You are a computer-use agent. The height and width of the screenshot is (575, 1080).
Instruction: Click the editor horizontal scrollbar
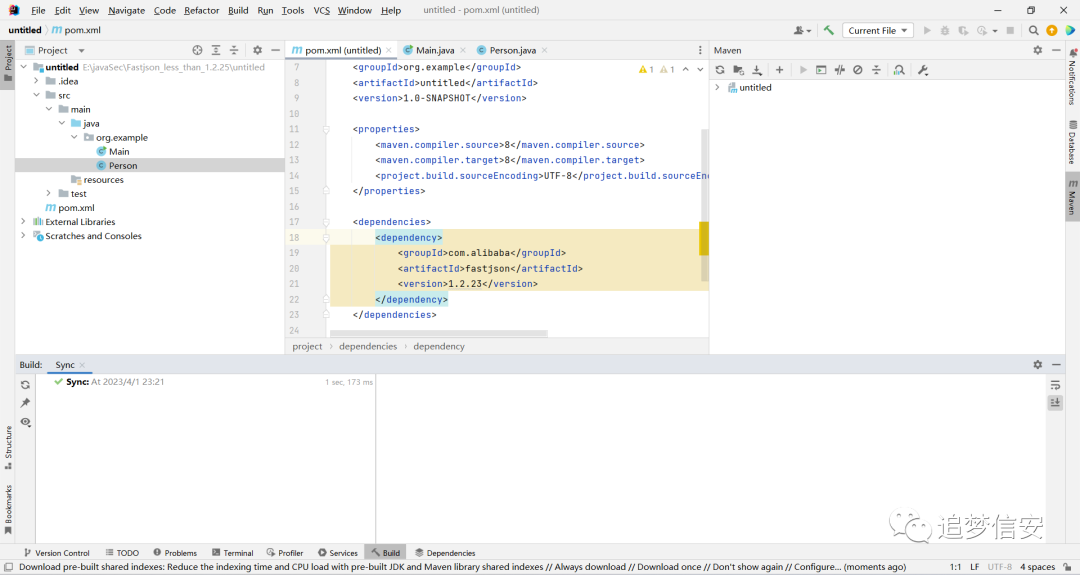[x=439, y=333]
